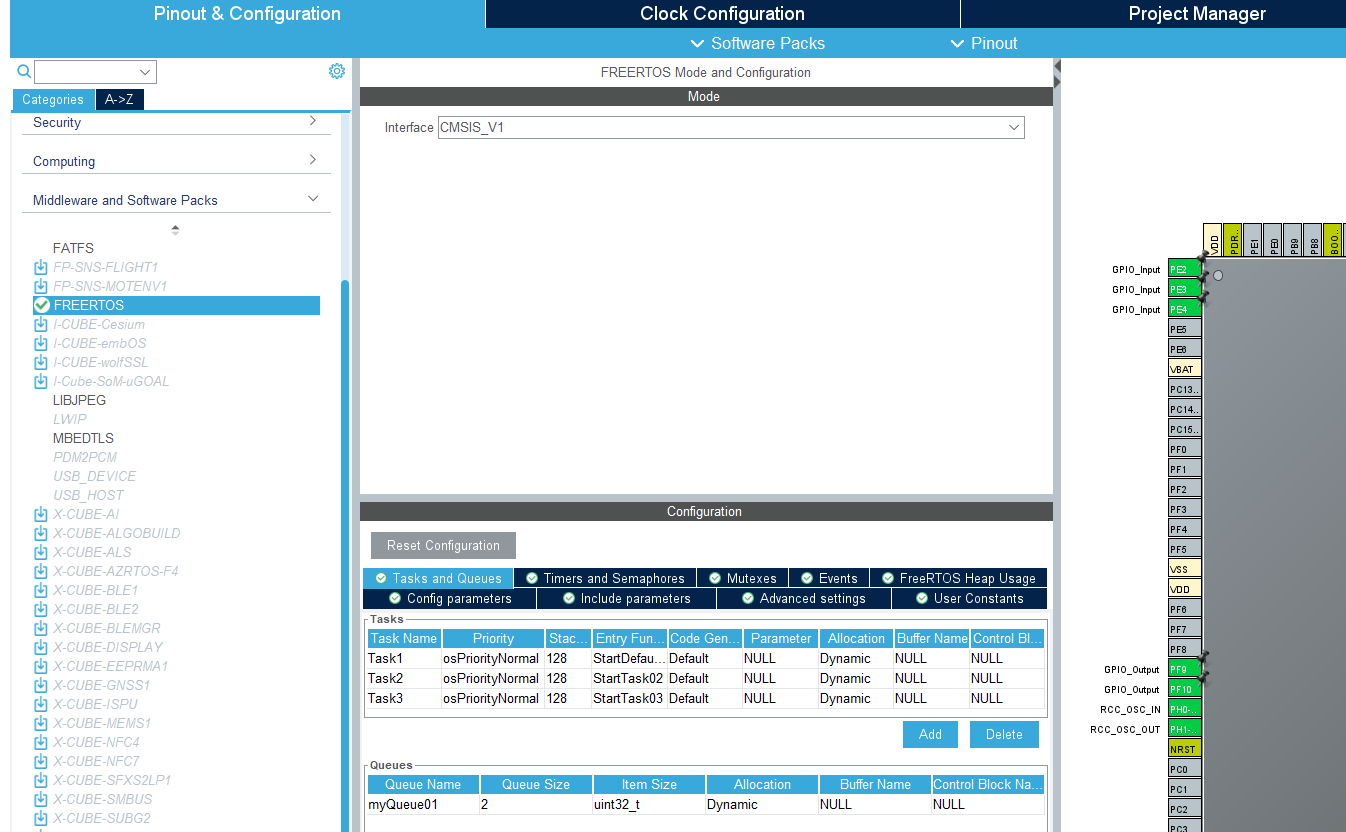This screenshot has width=1346, height=832.
Task: Open Timers and Semaphores tab
Action: pyautogui.click(x=606, y=578)
